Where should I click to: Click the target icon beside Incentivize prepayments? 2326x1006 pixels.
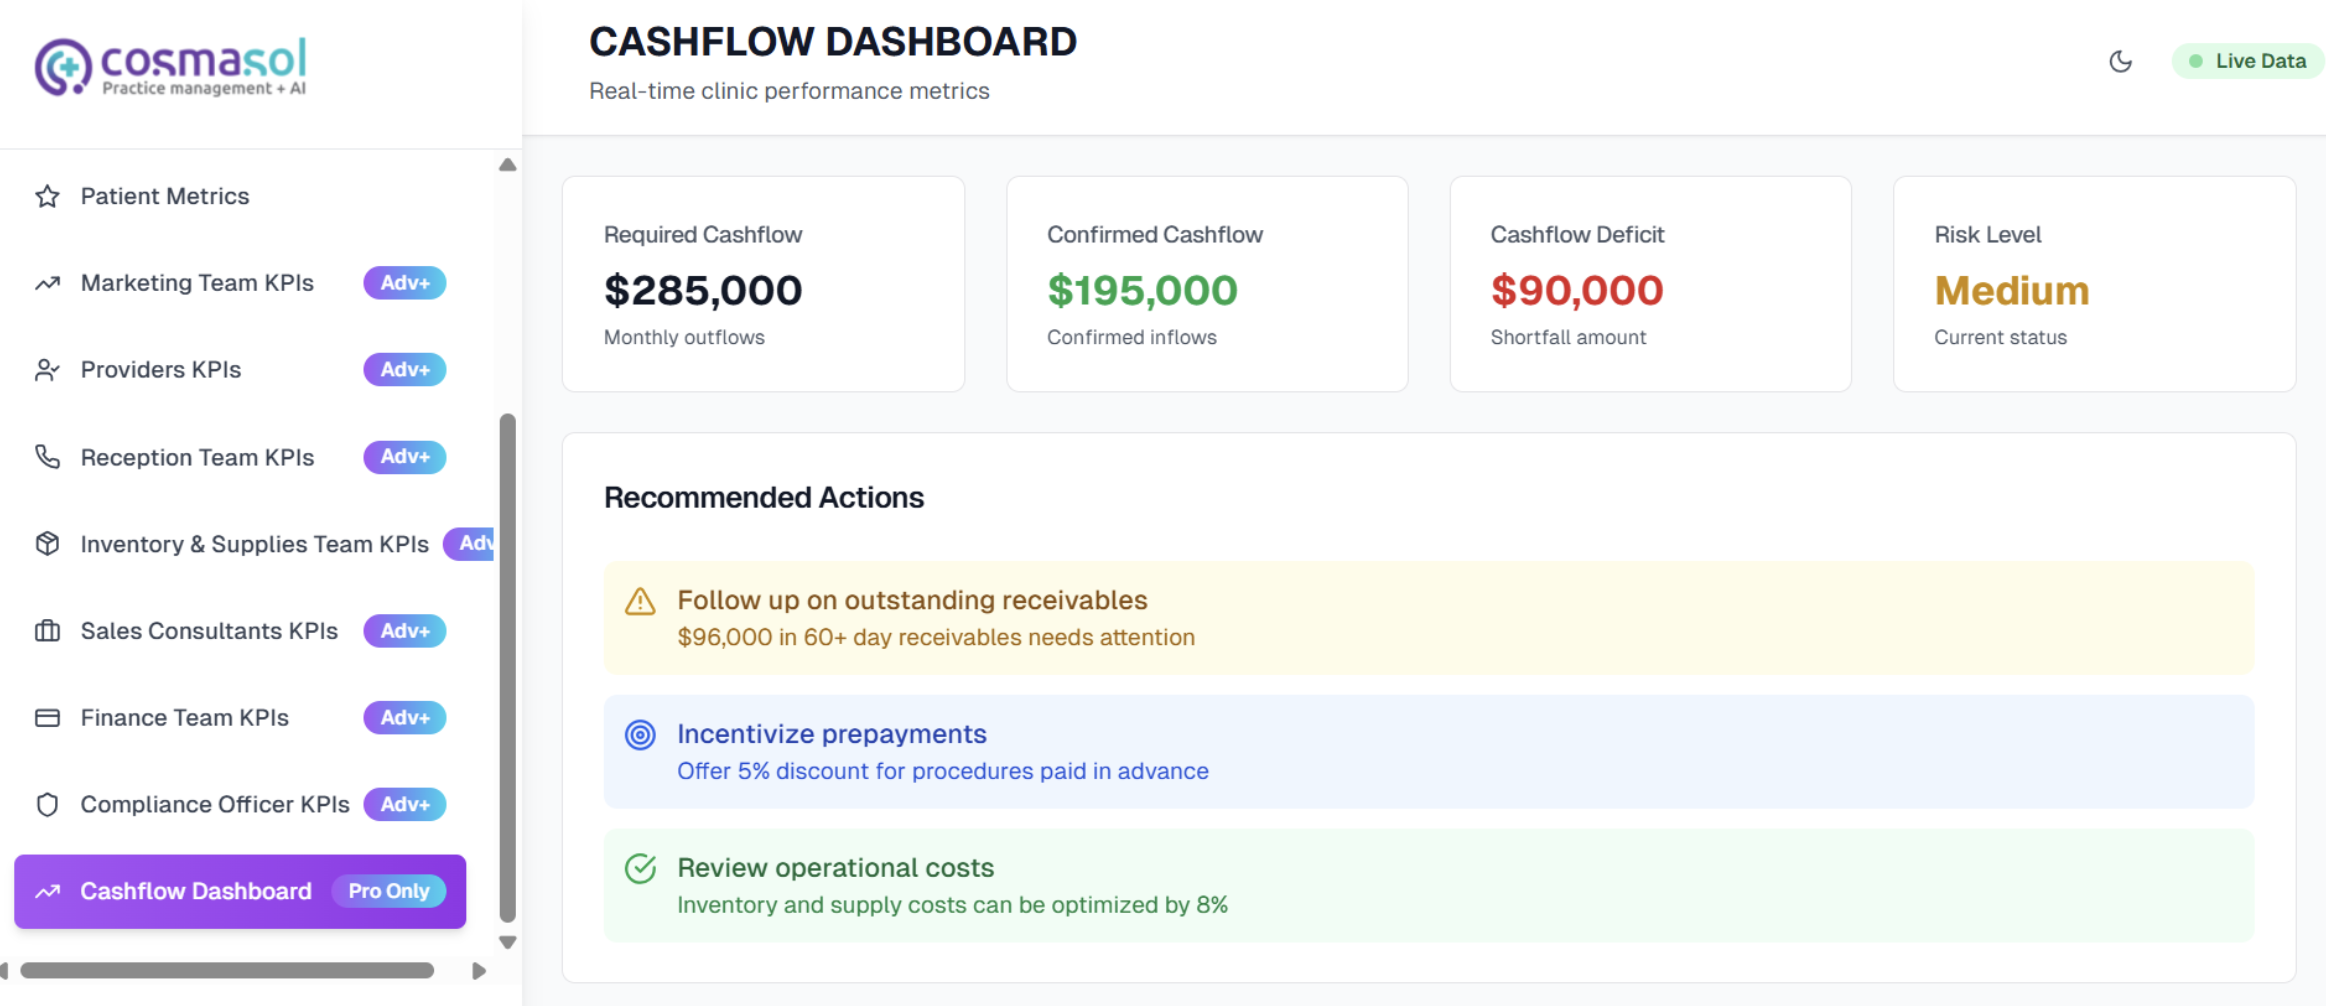click(640, 735)
